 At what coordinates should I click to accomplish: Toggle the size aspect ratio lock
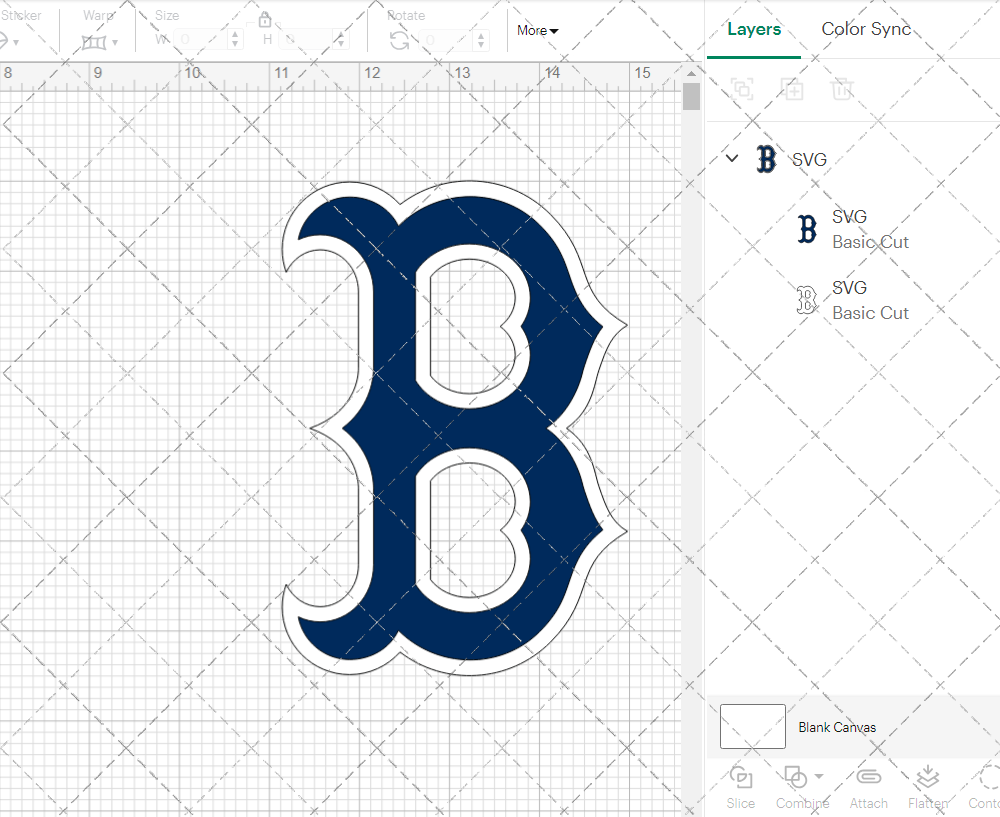tap(265, 20)
